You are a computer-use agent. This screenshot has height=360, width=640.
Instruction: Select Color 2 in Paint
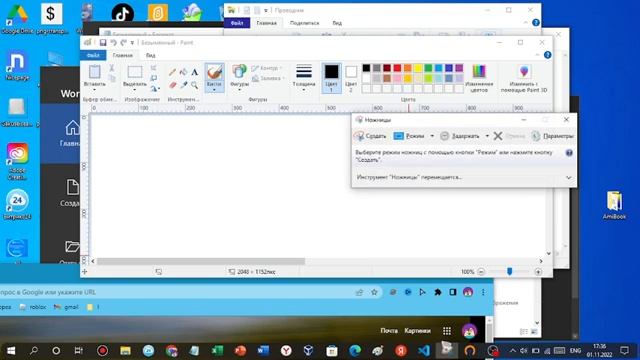pyautogui.click(x=351, y=78)
